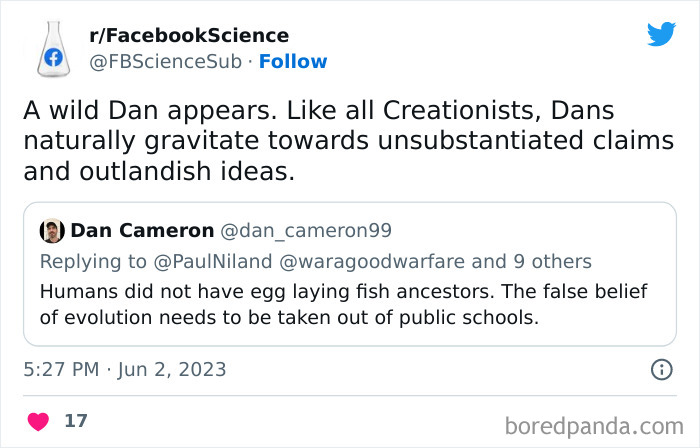Click the 5:27 PM time text
The height and width of the screenshot is (448, 700).
coord(61,370)
